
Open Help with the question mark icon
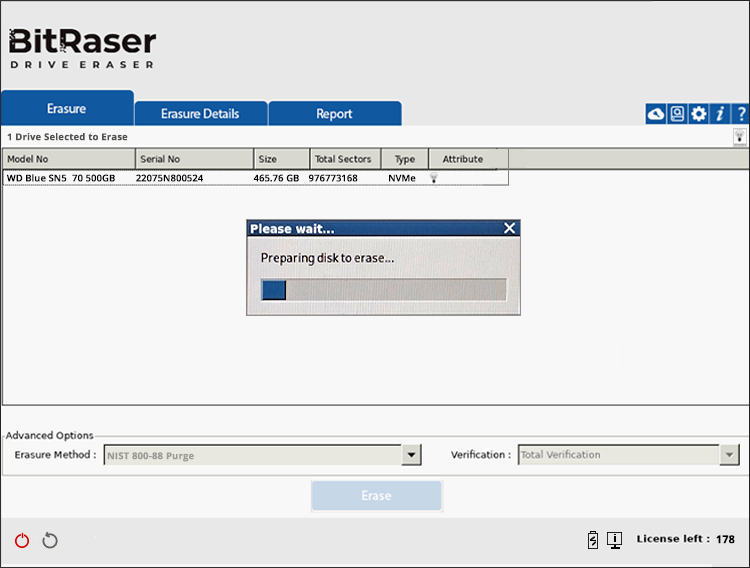(x=741, y=114)
